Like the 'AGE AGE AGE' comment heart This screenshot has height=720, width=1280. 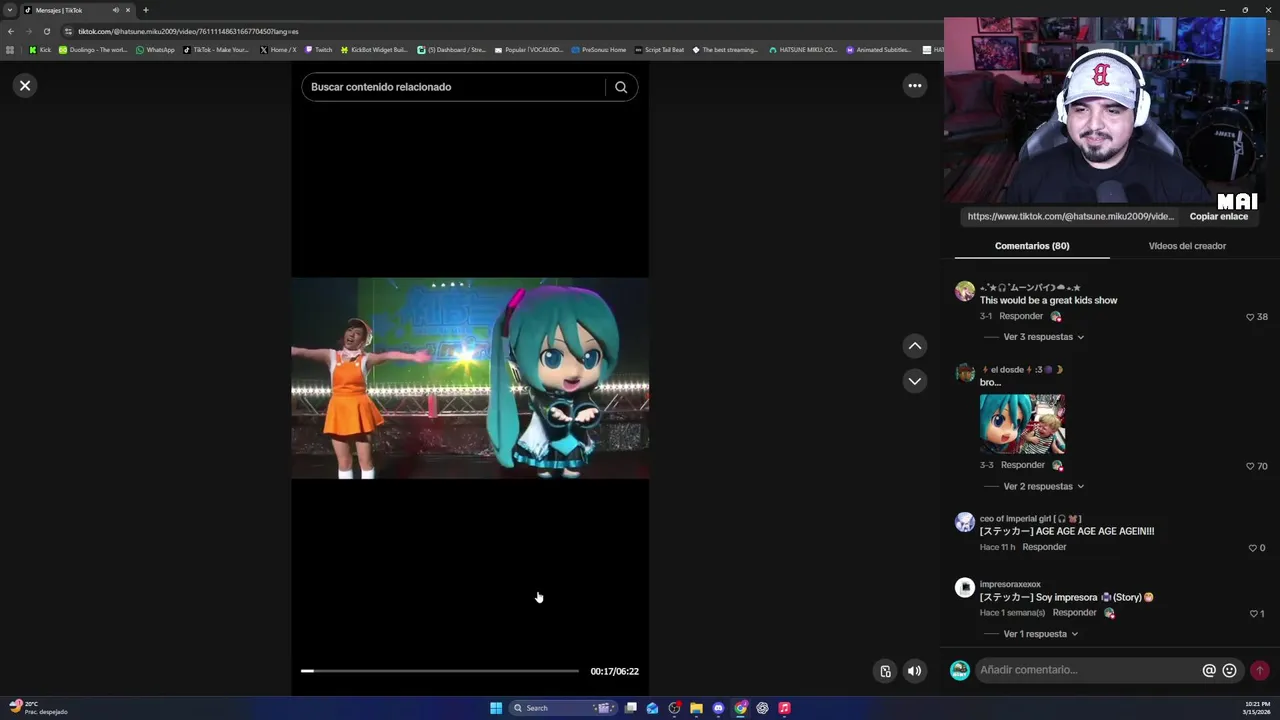tap(1253, 548)
